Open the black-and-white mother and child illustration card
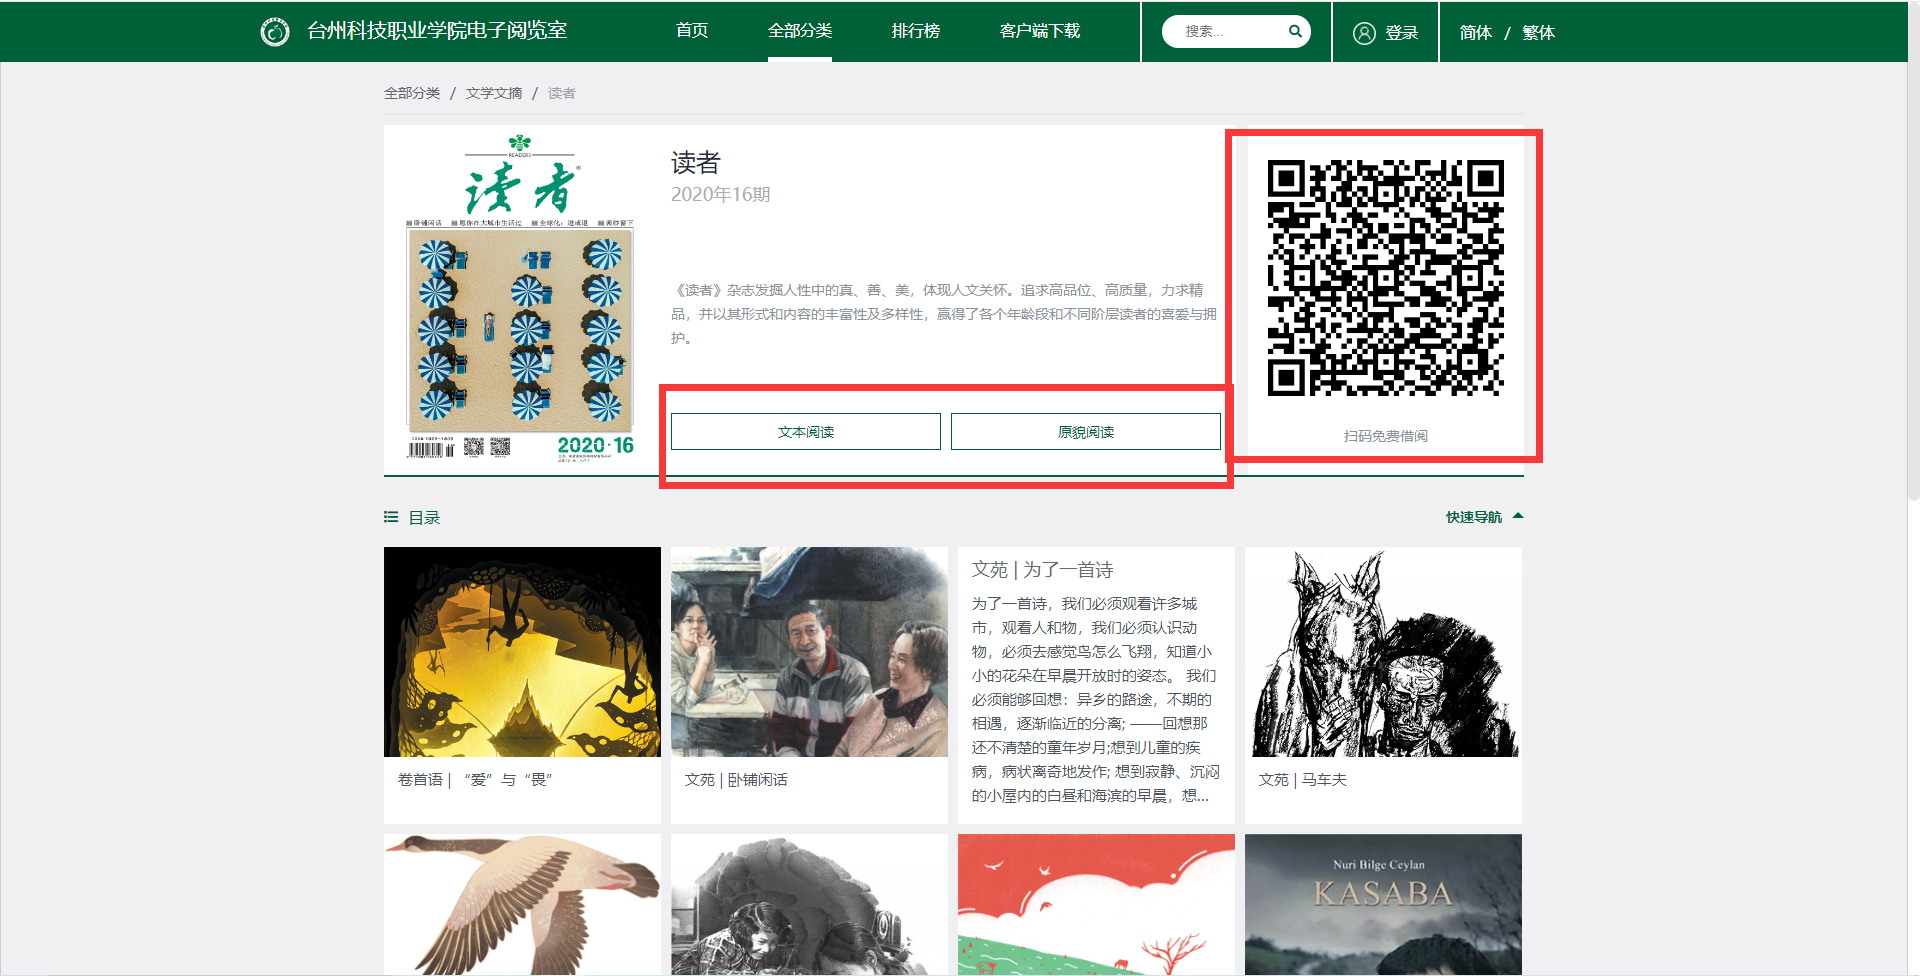The width and height of the screenshot is (1920, 976). pos(809,904)
